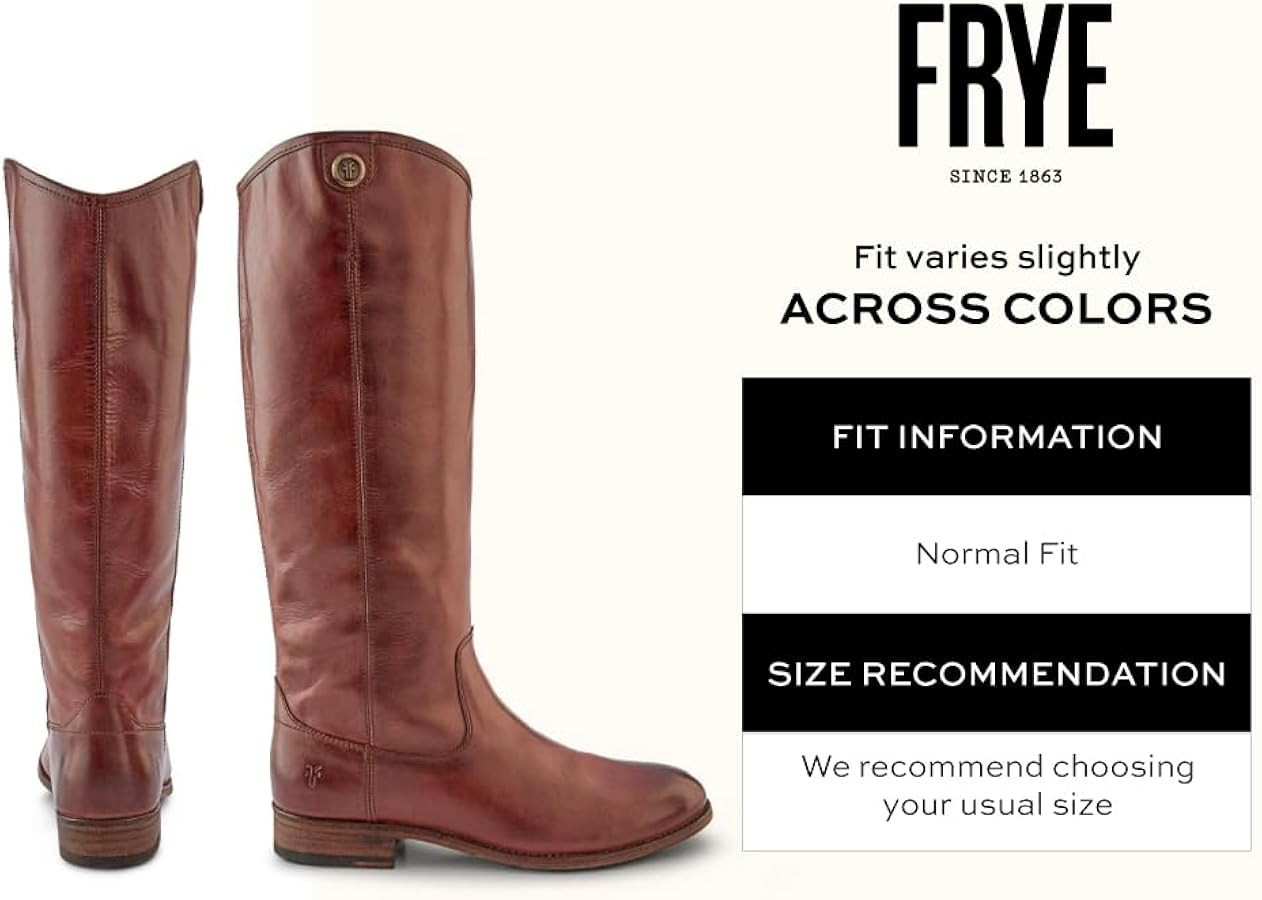
Task: Click the back seam of rear-view boot
Action: click(x=99, y=450)
